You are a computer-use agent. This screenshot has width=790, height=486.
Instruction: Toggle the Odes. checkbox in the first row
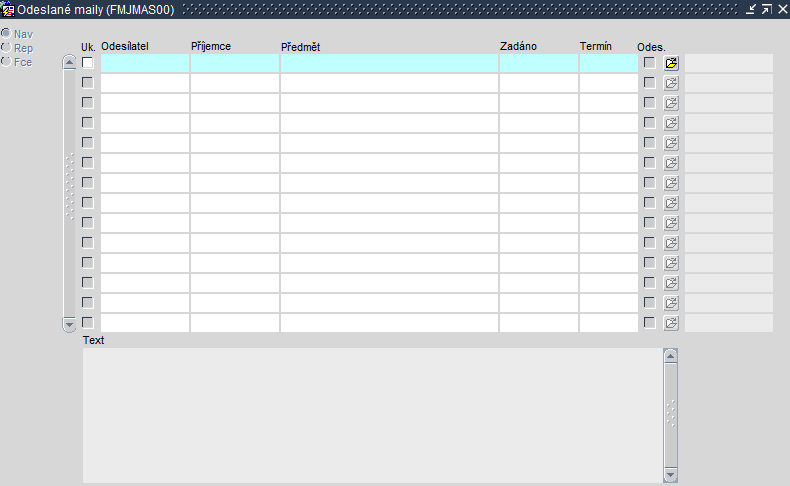(x=649, y=62)
